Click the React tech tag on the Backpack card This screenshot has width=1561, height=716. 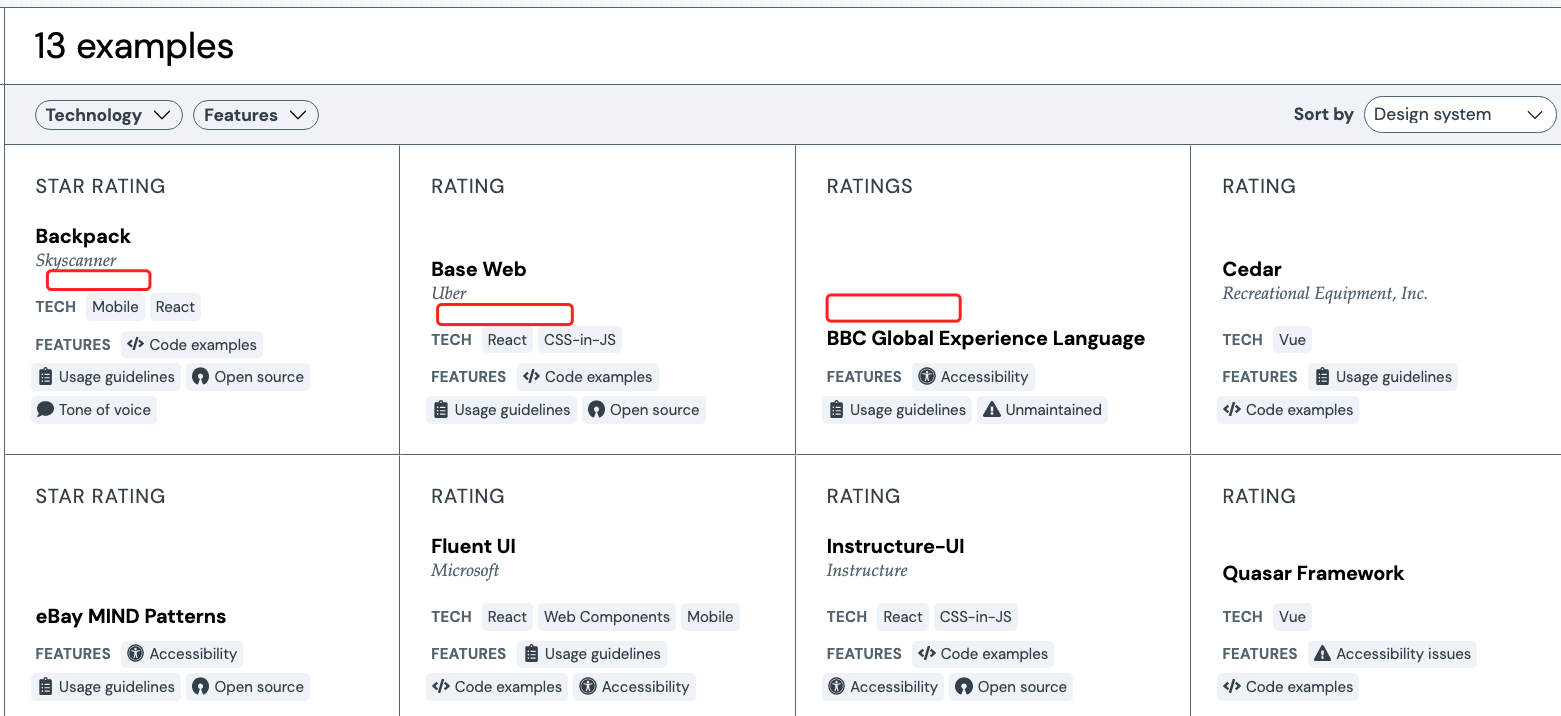[x=175, y=307]
